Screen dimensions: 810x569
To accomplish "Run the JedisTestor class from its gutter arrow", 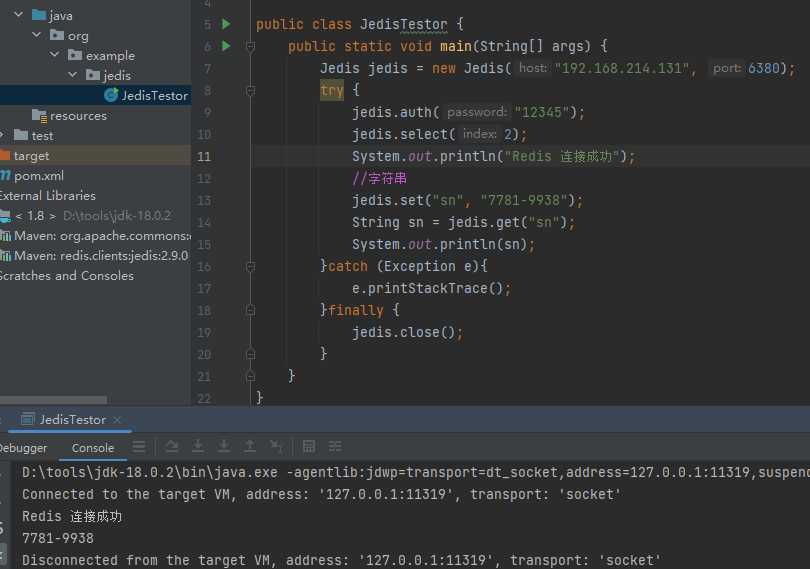I will 226,24.
